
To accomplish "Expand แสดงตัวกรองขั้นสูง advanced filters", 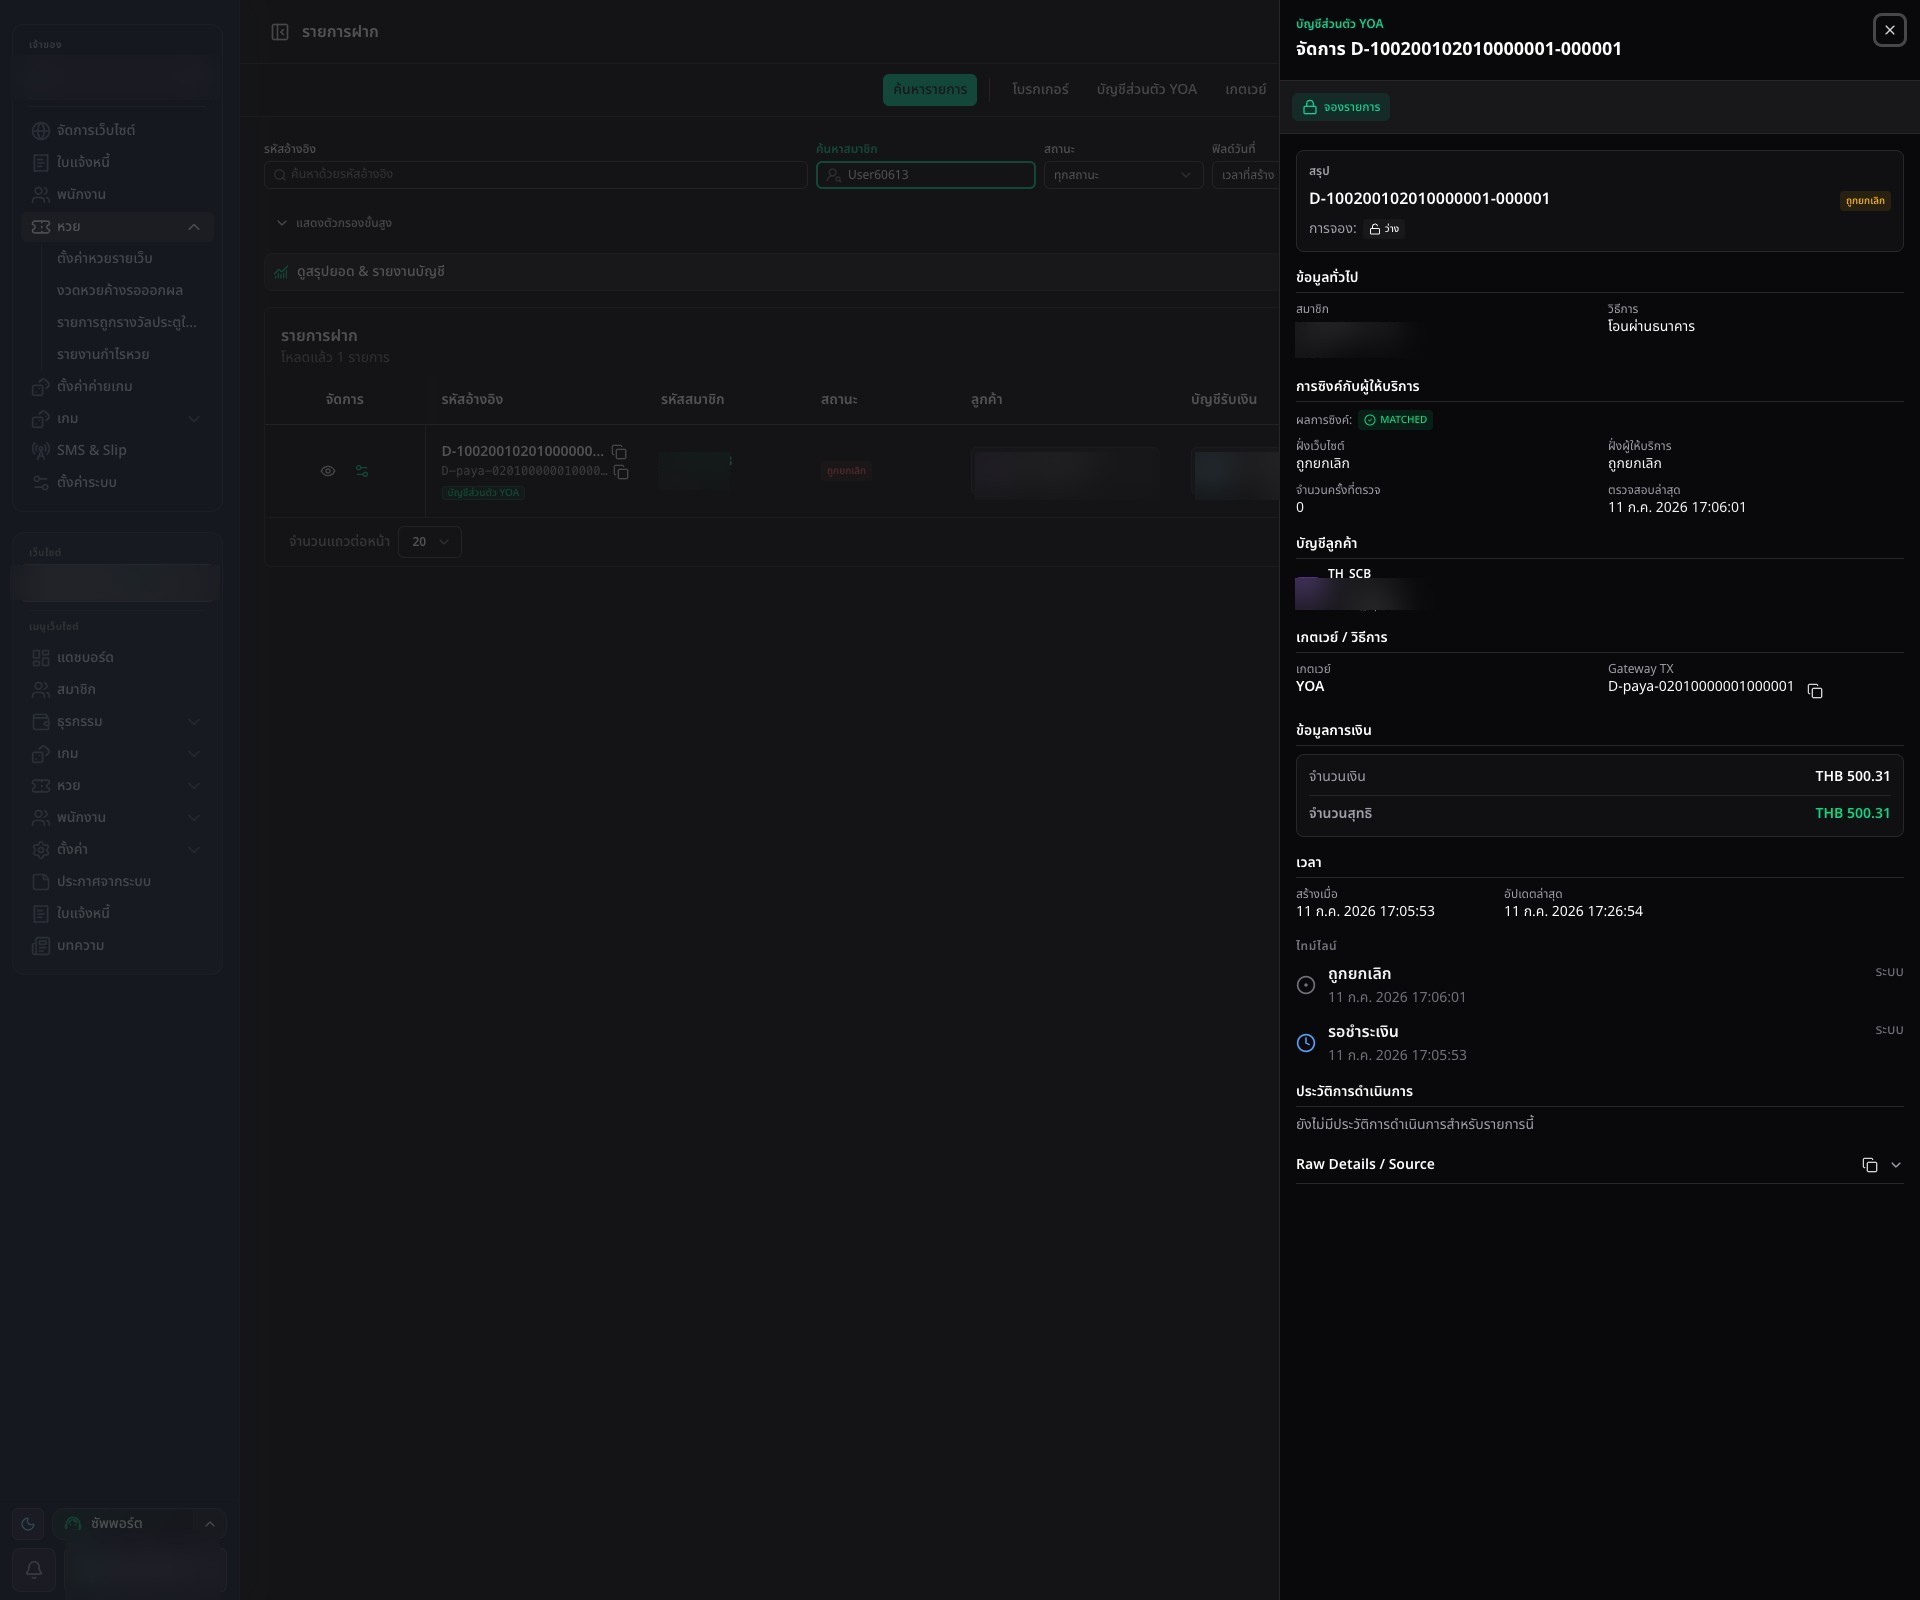I will pyautogui.click(x=334, y=223).
